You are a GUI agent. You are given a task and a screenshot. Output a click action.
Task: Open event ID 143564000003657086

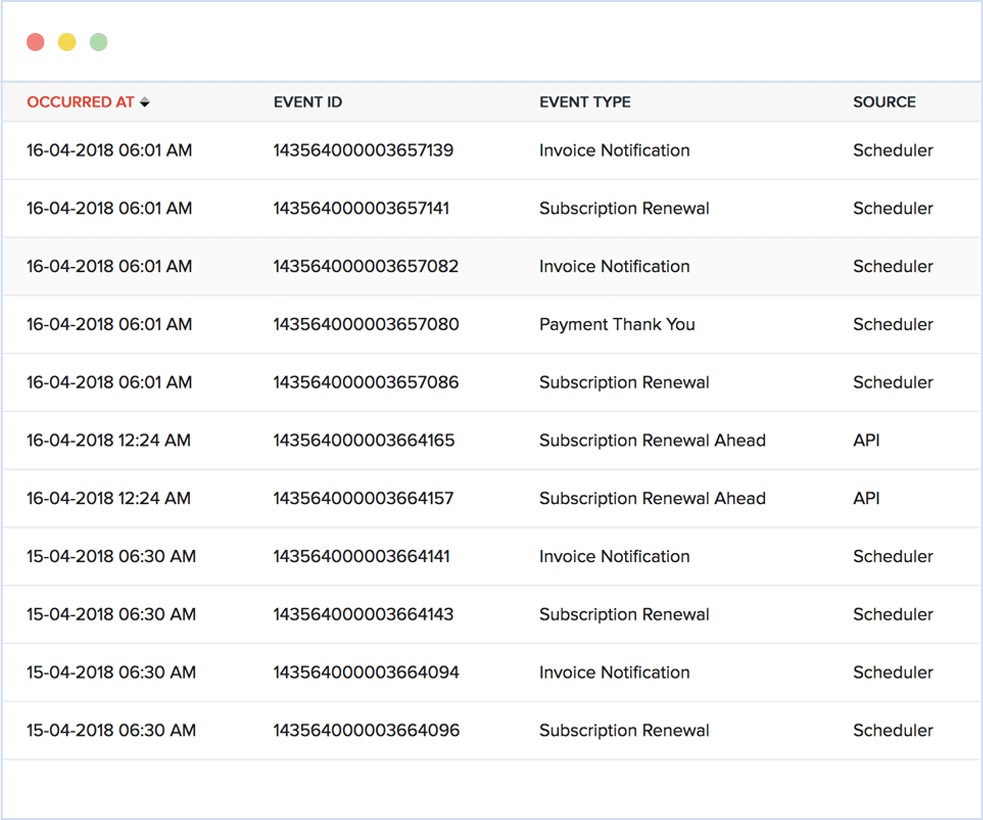(365, 383)
